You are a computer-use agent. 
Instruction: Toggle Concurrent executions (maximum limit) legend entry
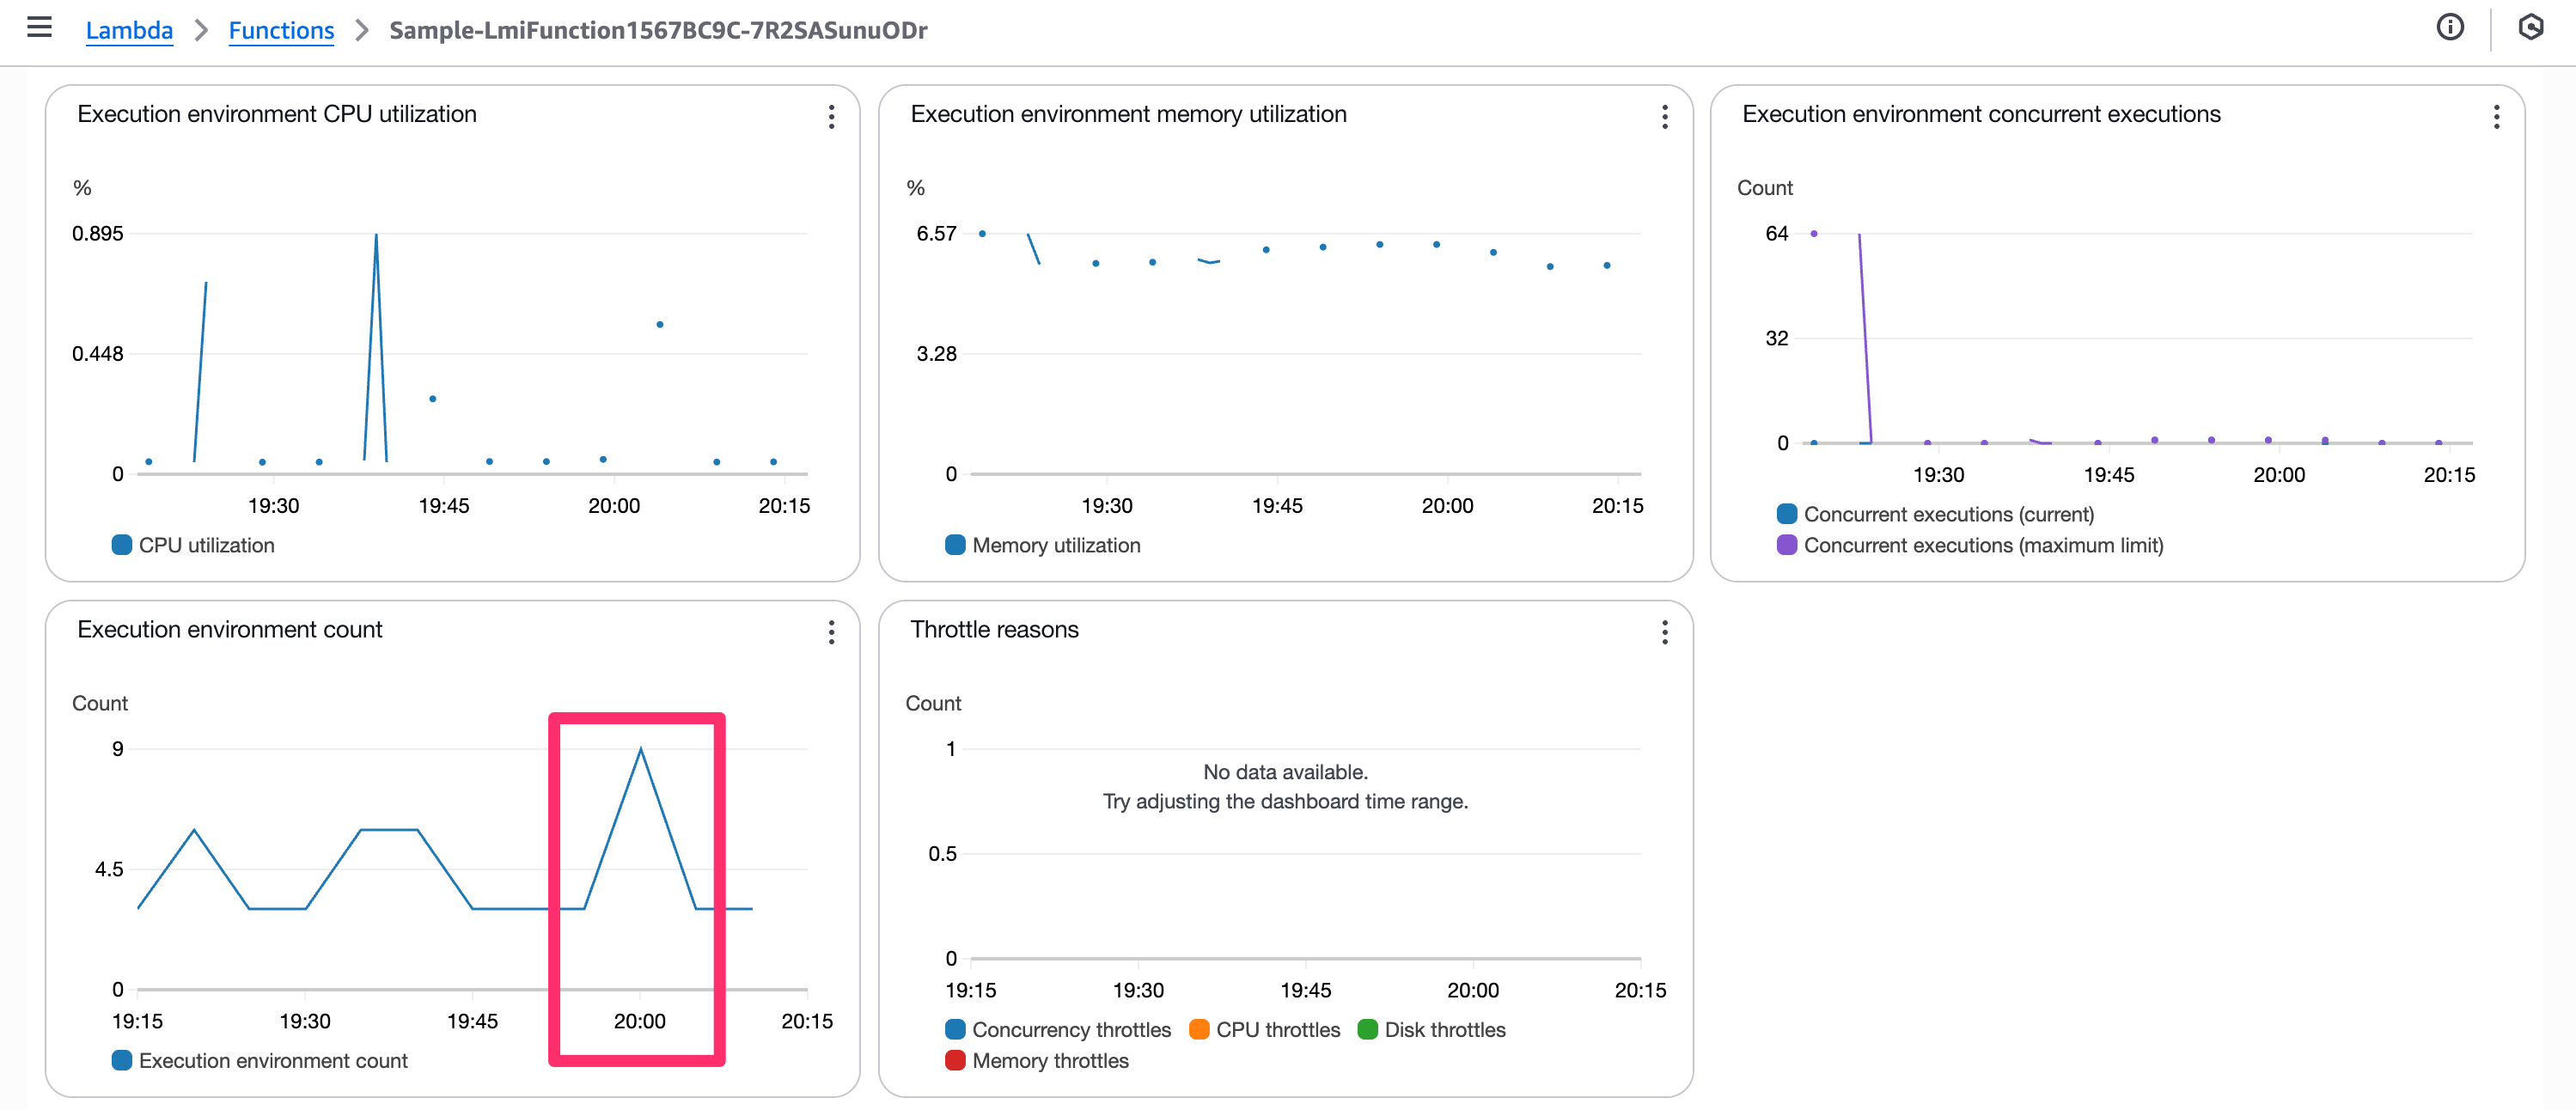tap(1982, 545)
